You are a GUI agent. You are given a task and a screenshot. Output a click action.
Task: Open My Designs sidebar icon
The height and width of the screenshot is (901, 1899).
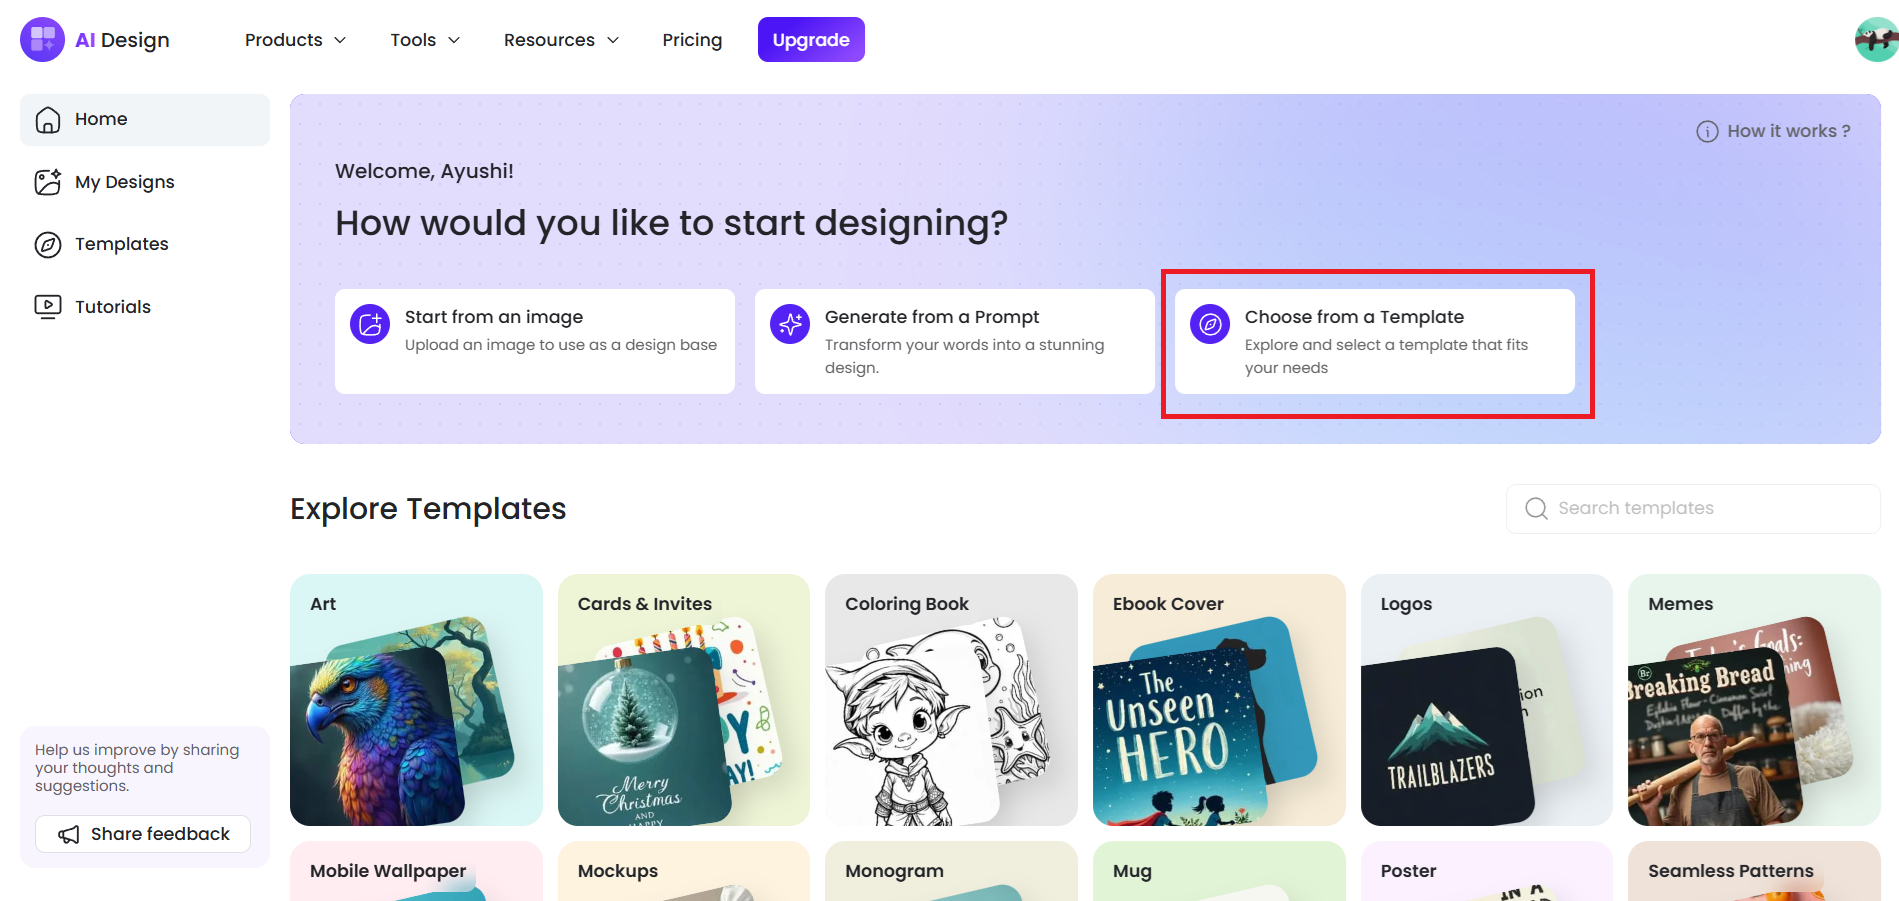coord(48,182)
